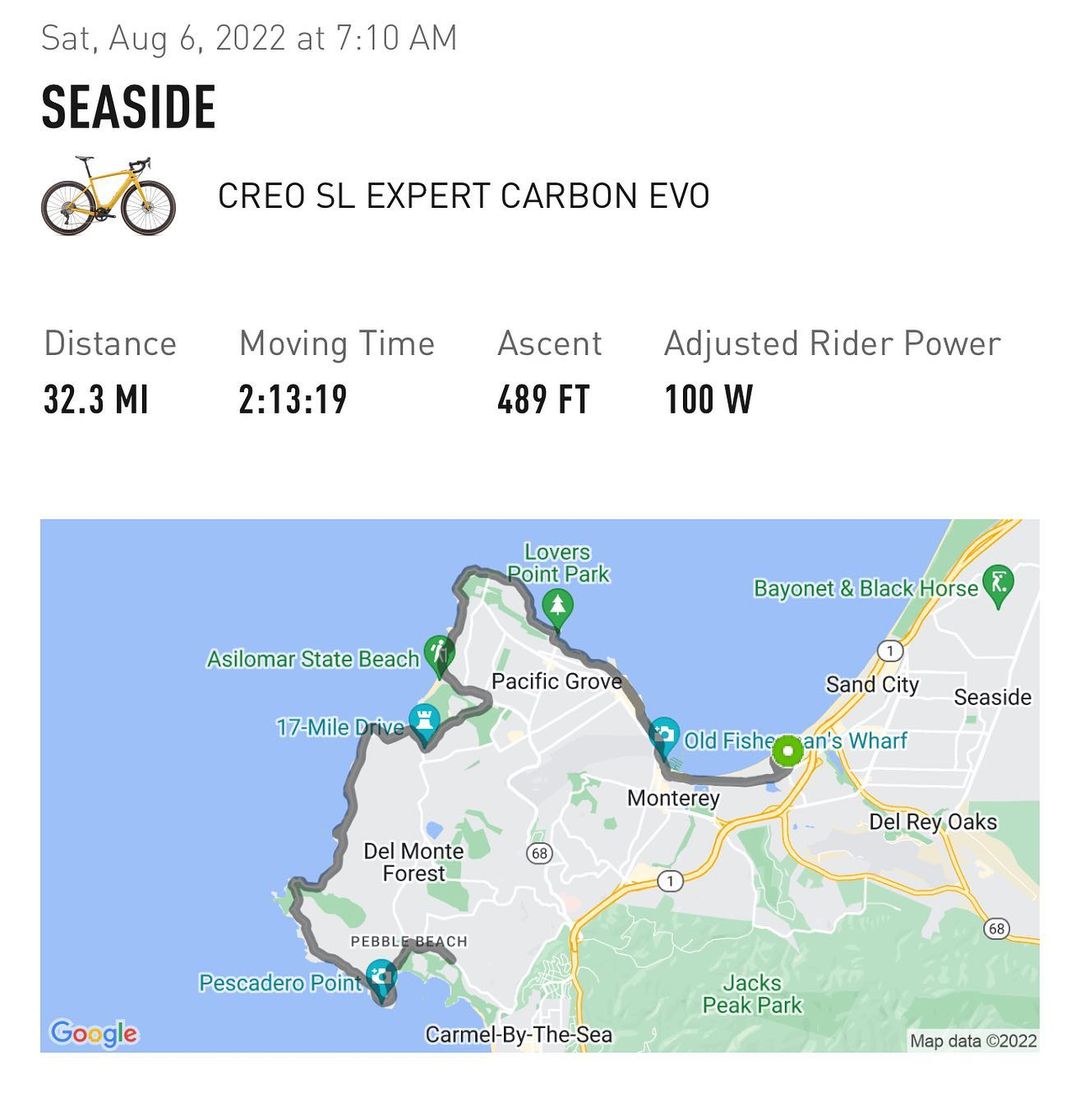The image size is (1080, 1093).
Task: Click the Monterey city label
Action: pyautogui.click(x=673, y=798)
